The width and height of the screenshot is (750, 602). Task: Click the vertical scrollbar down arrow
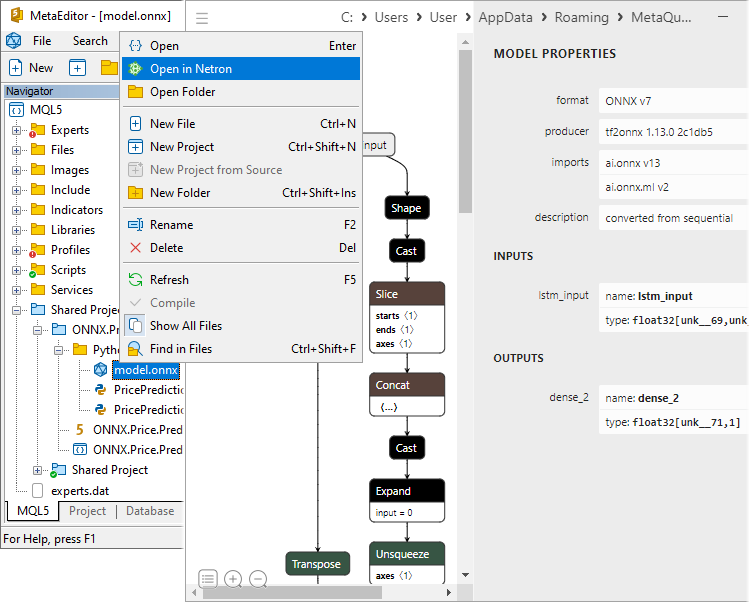[465, 575]
